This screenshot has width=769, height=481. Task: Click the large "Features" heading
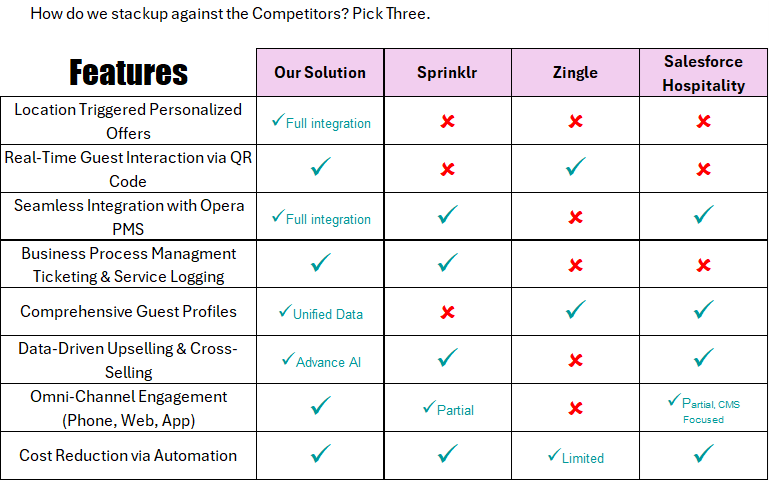pyautogui.click(x=128, y=72)
